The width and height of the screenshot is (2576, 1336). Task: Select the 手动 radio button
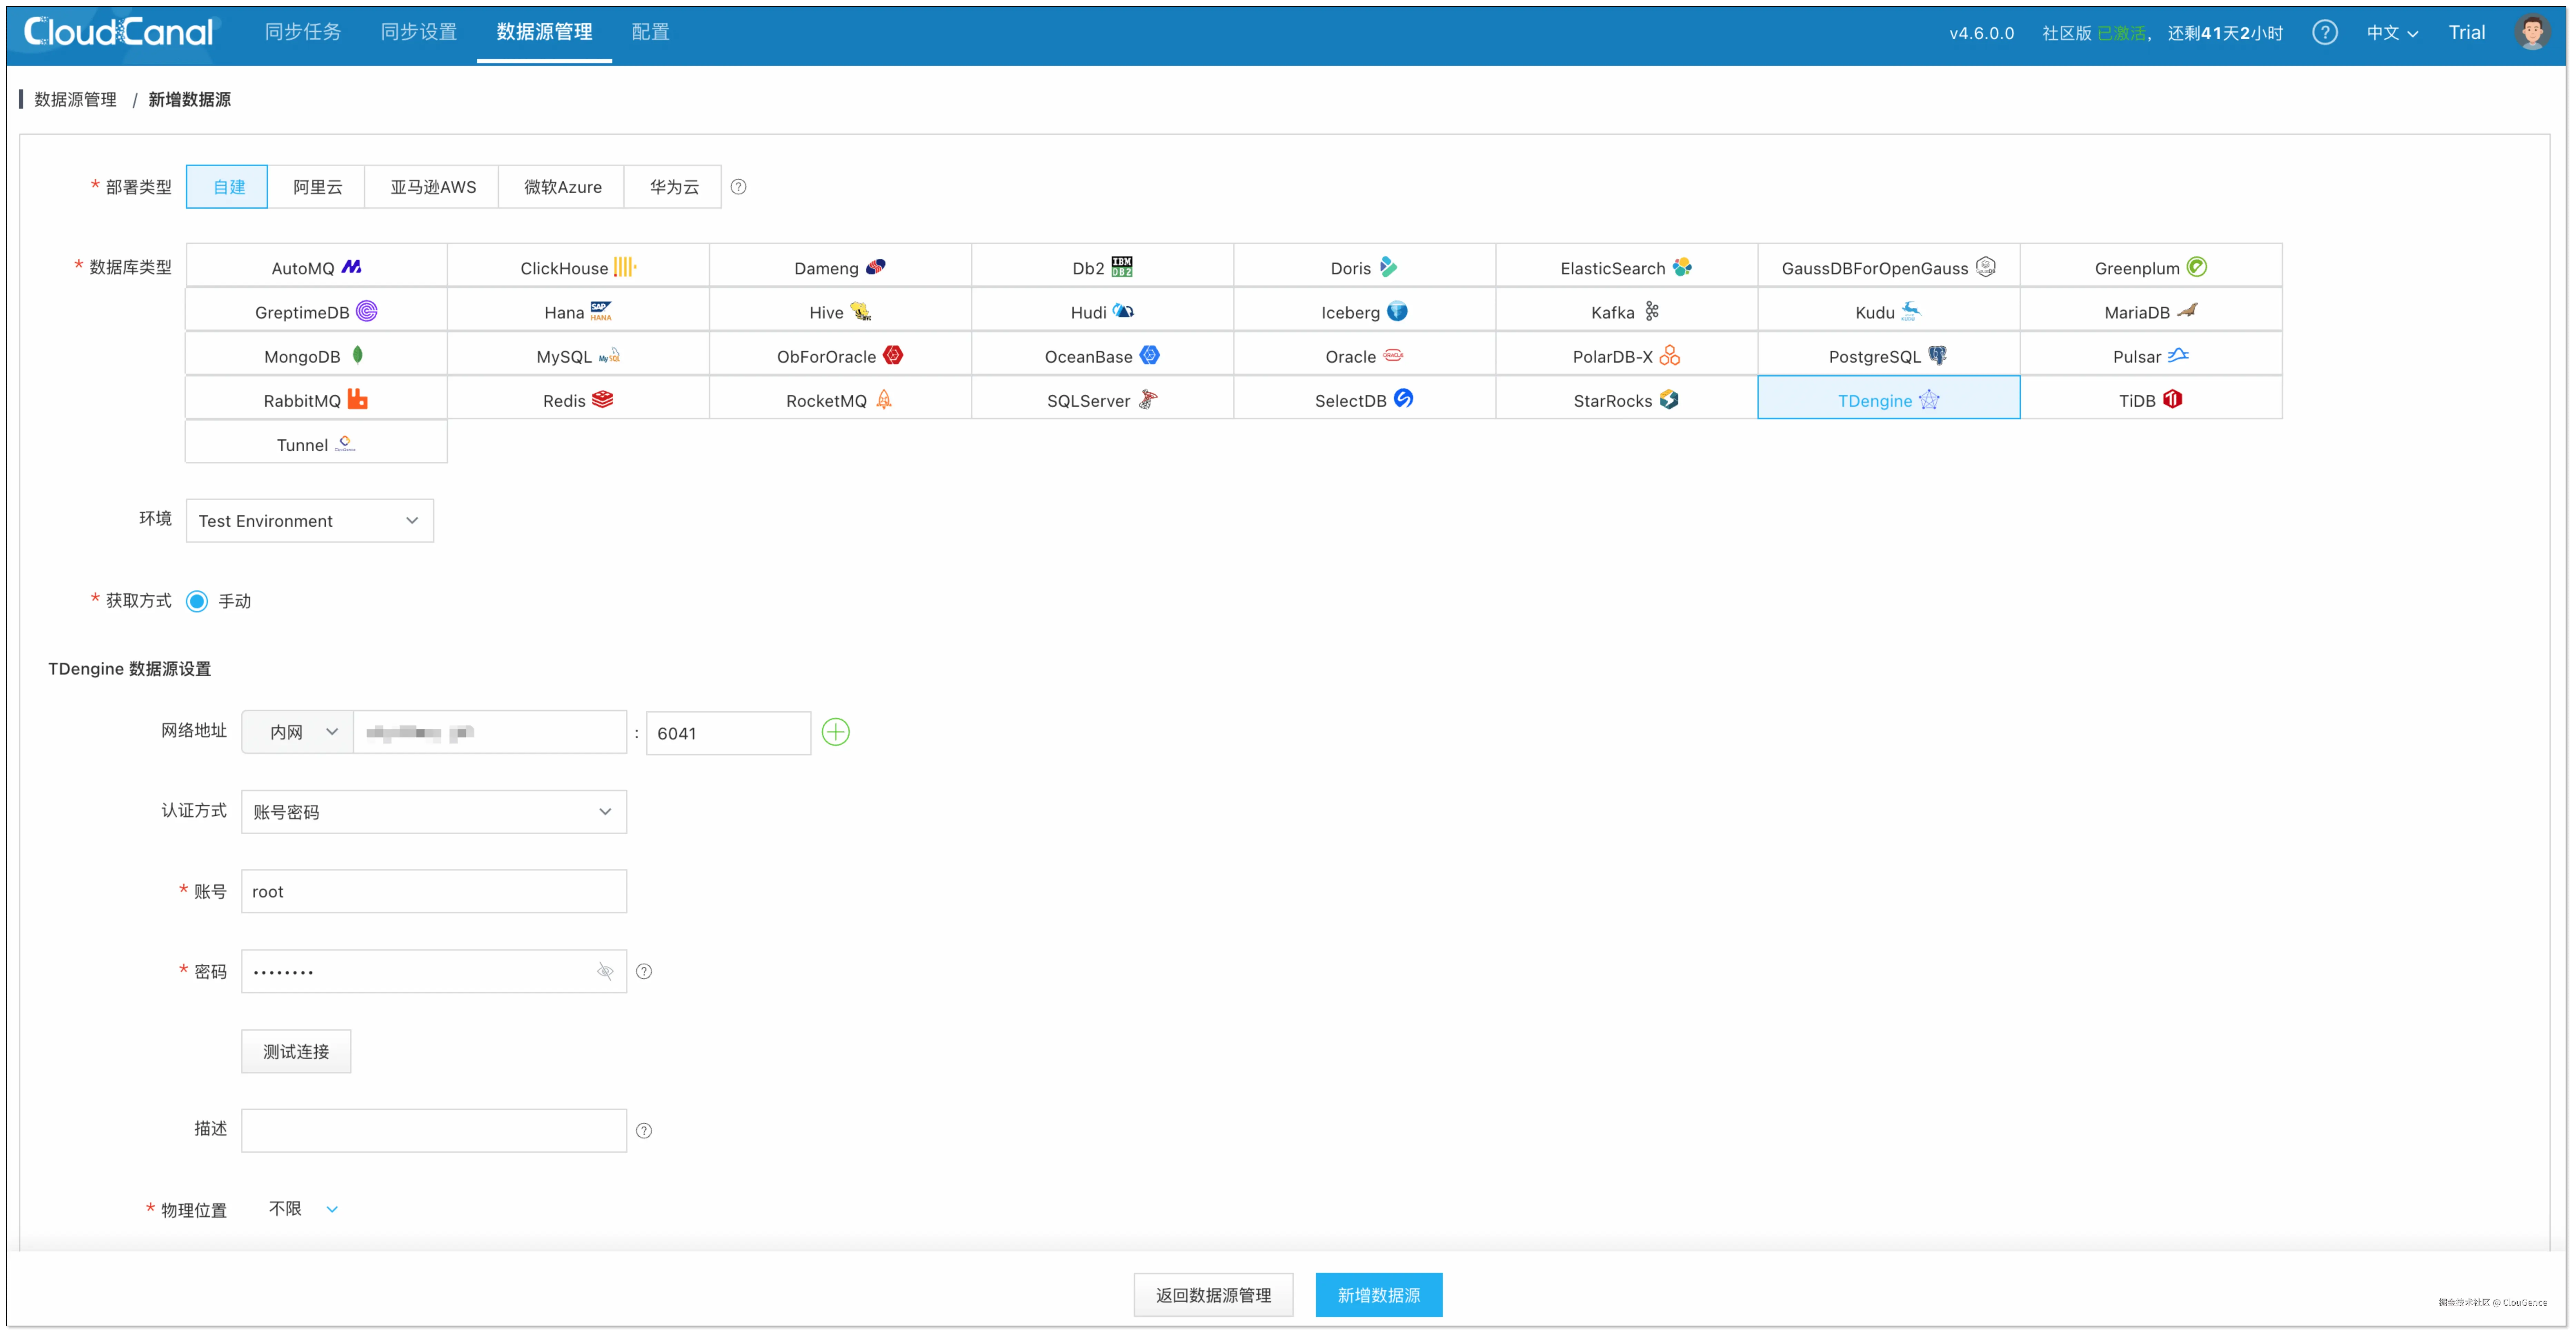point(197,601)
